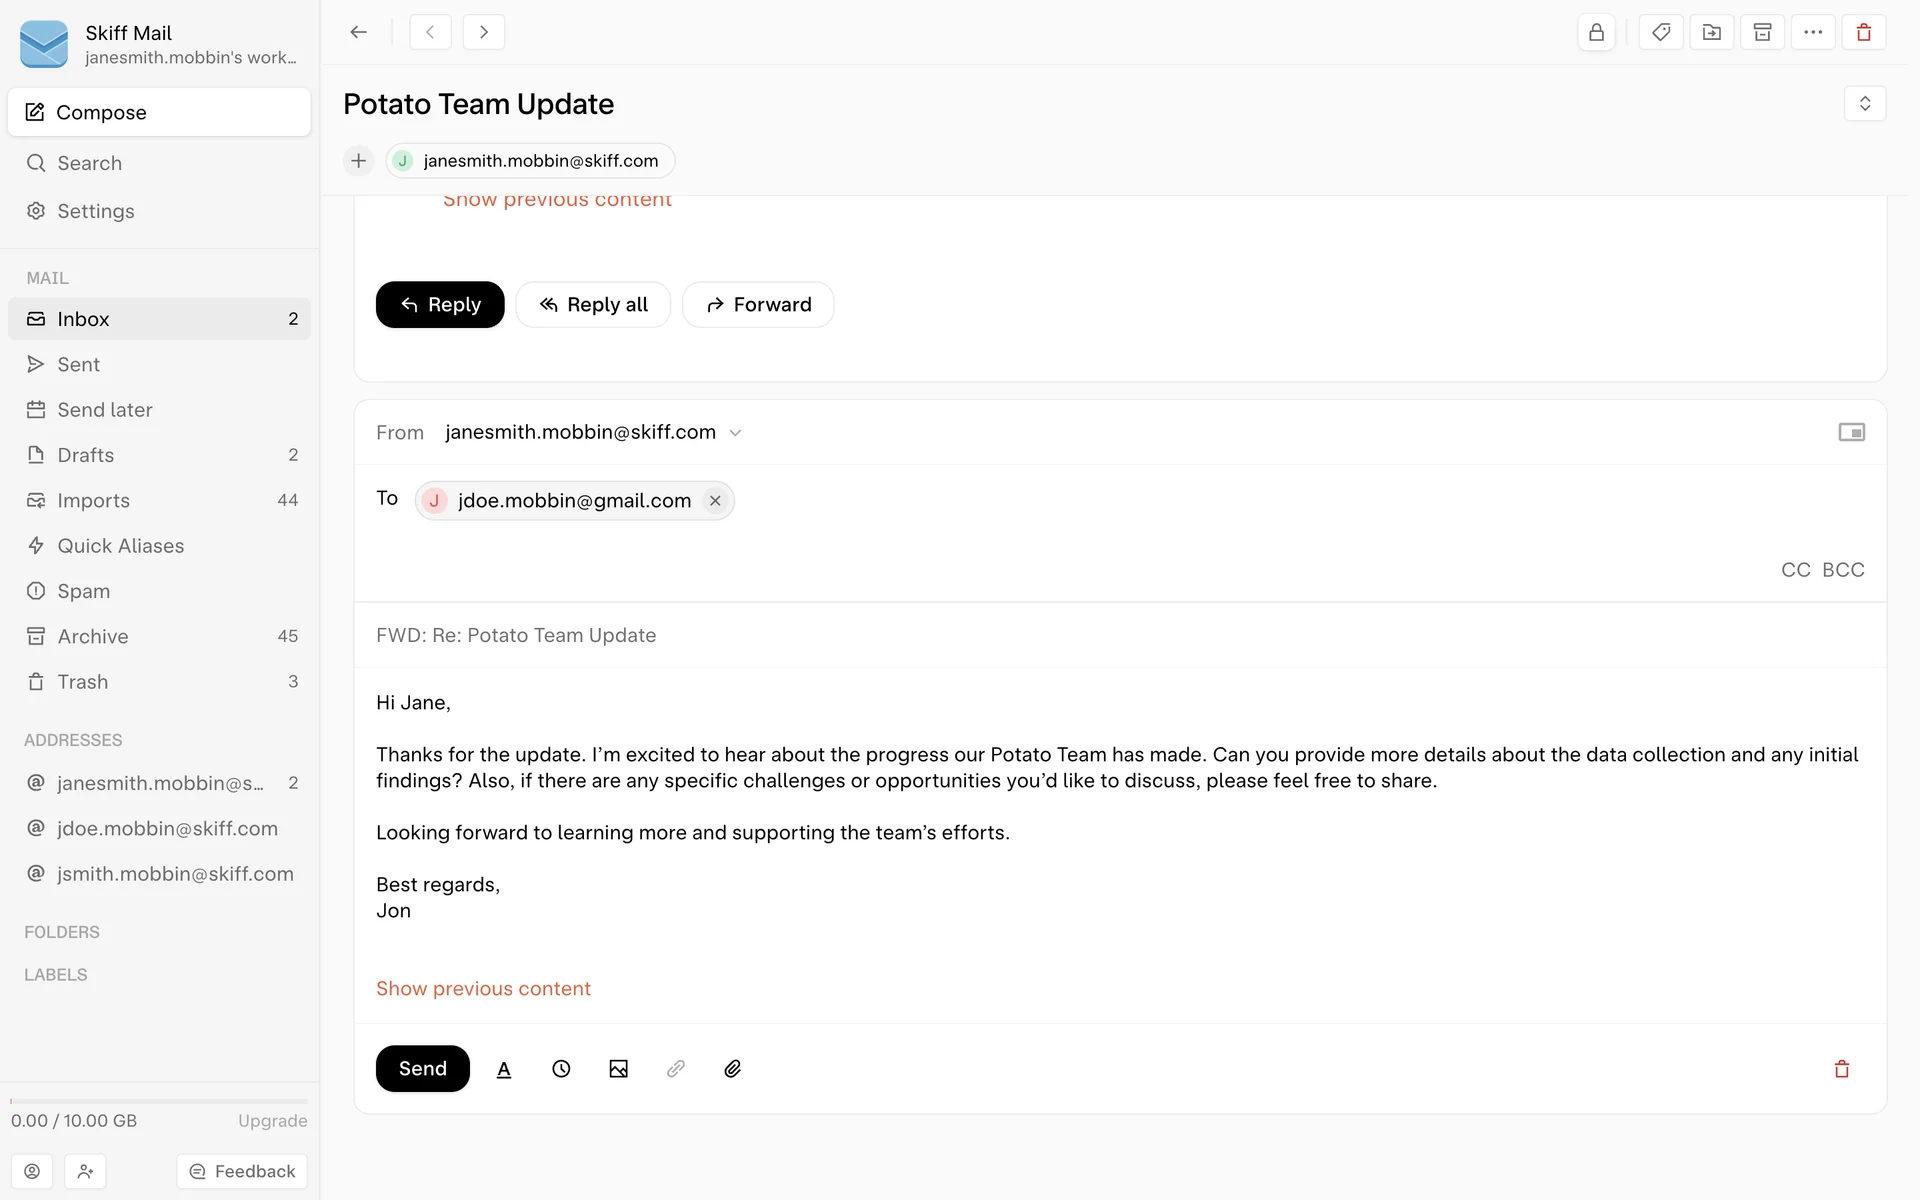
Task: Click the Send button
Action: click(x=422, y=1069)
